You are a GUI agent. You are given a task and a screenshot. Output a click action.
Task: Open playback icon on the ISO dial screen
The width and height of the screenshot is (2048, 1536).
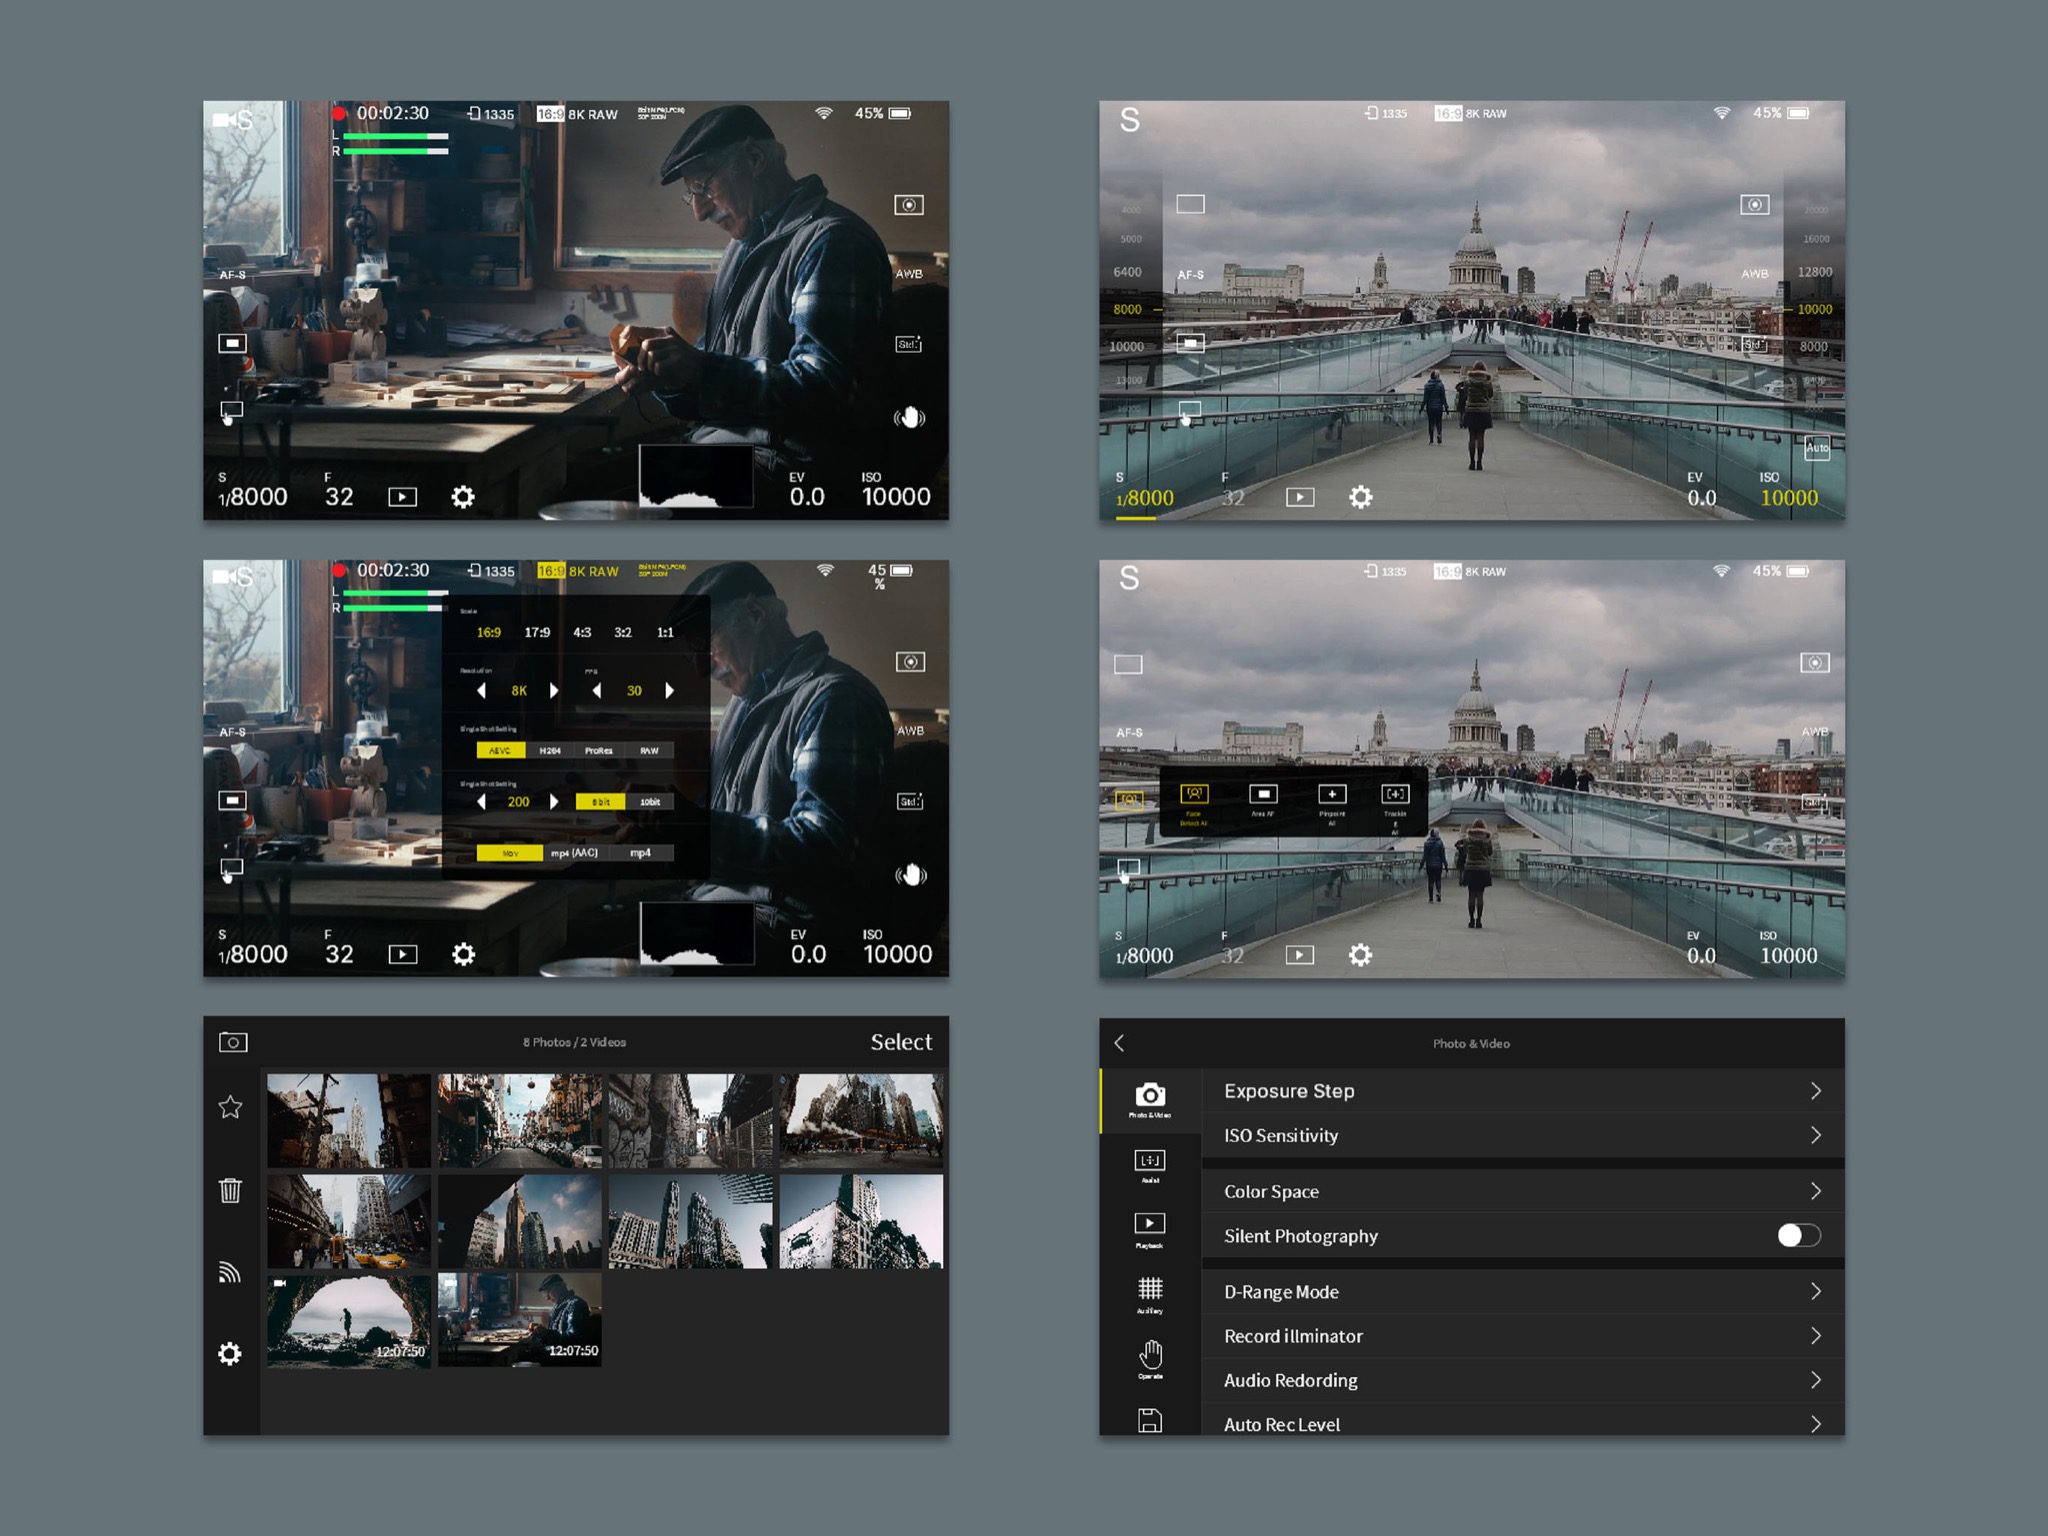click(x=1300, y=497)
